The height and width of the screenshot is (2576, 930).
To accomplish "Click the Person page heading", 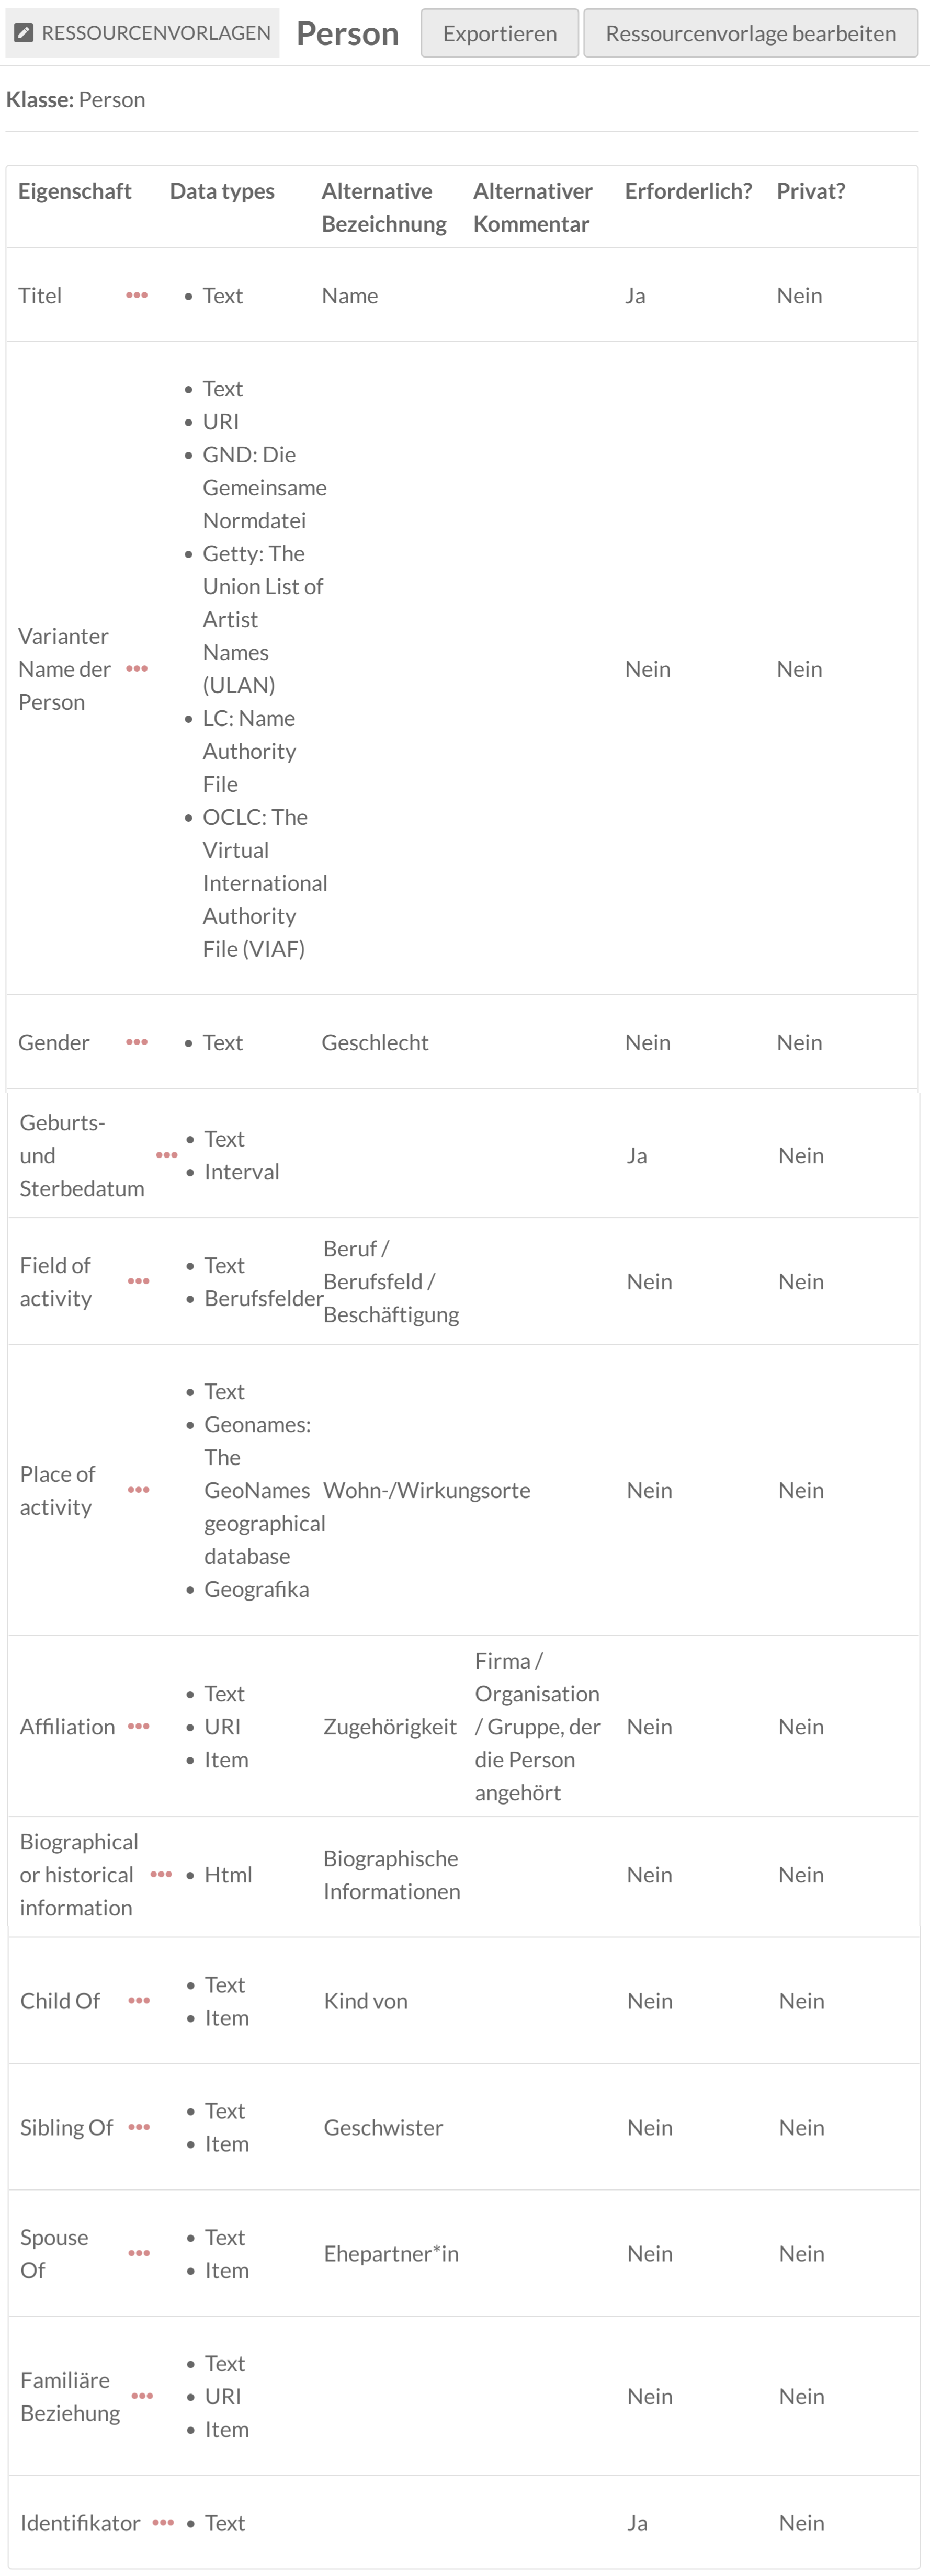I will [347, 34].
